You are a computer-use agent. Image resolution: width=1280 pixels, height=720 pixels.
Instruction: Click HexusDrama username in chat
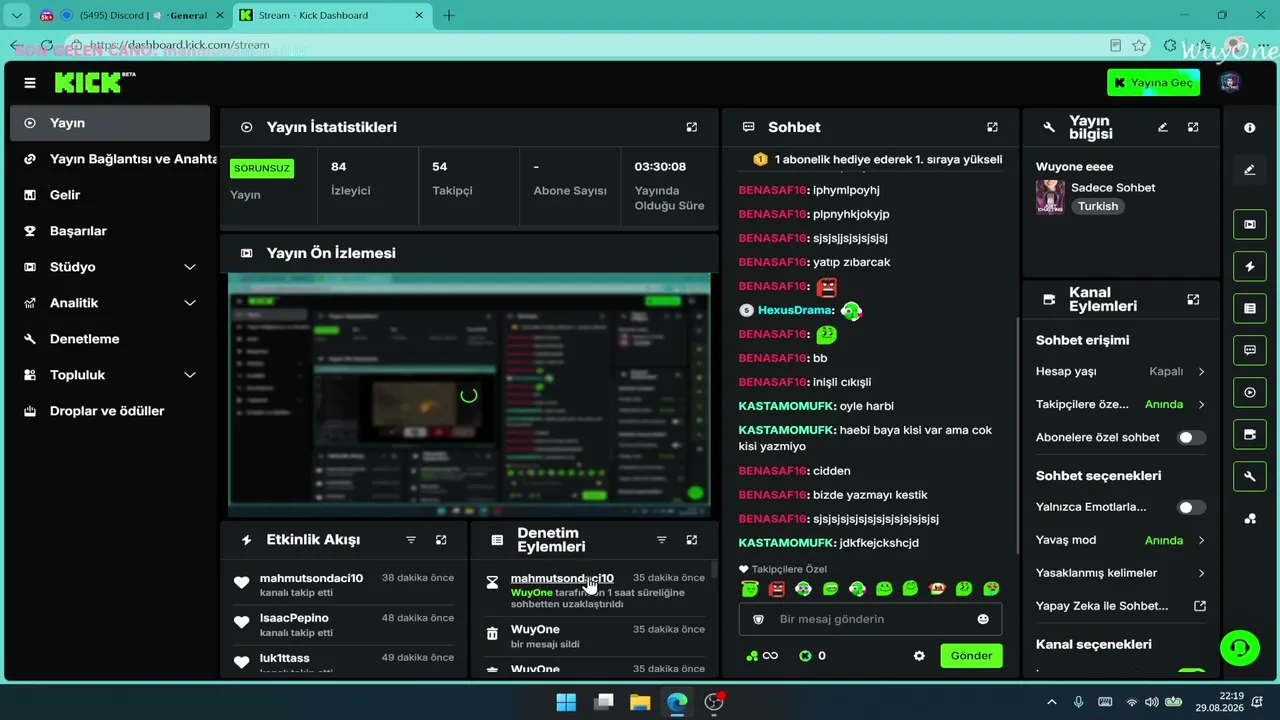(x=795, y=310)
